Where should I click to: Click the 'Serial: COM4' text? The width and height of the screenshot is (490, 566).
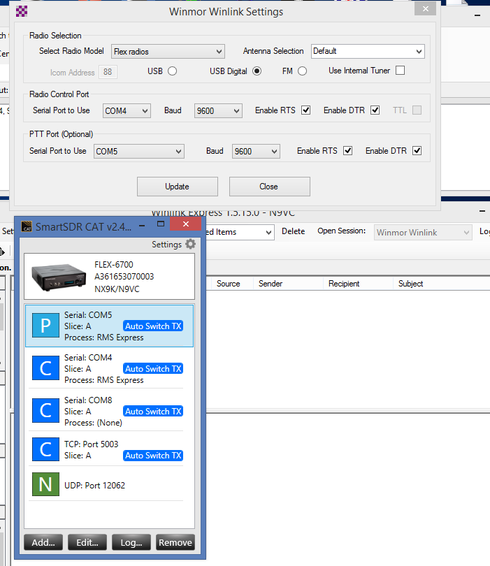tap(88, 357)
